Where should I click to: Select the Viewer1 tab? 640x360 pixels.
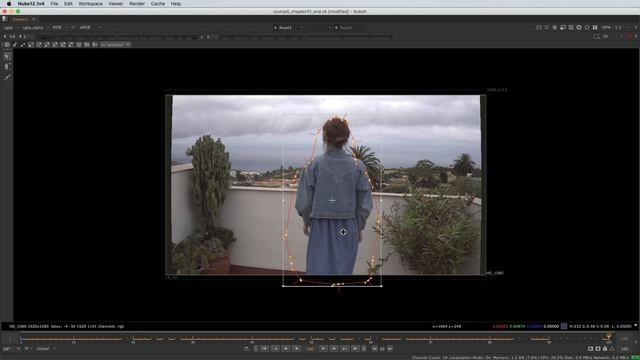coord(20,19)
